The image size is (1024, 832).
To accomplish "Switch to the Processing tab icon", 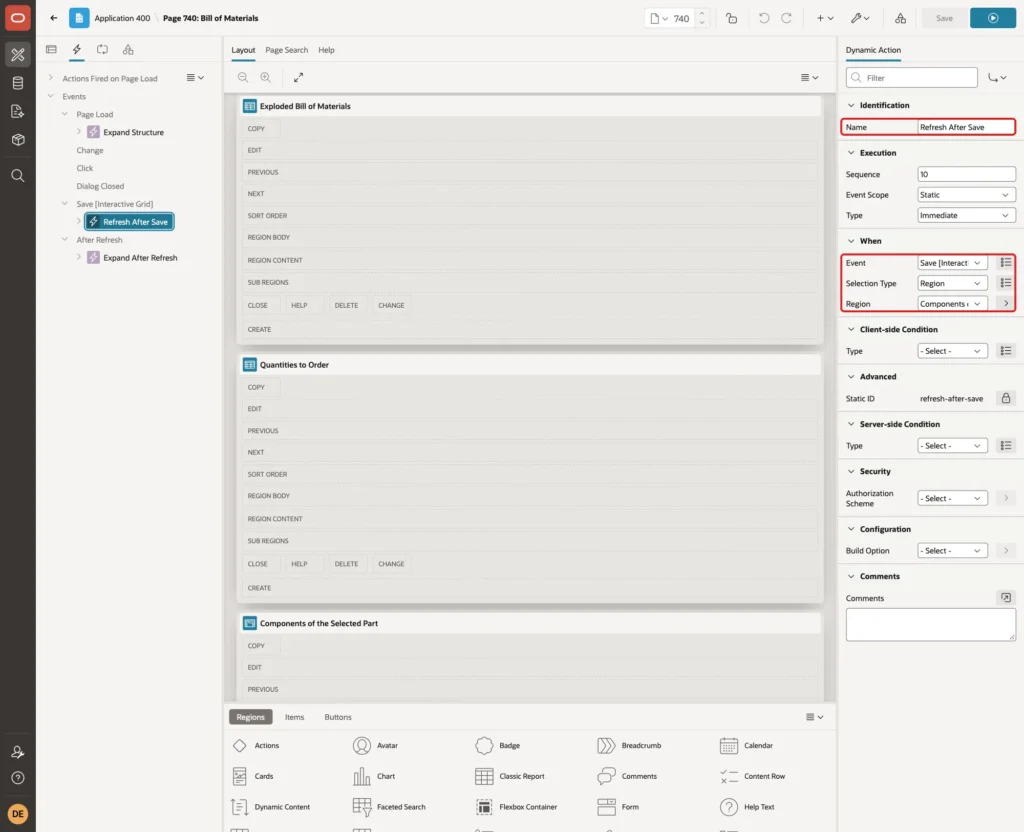I will pyautogui.click(x=102, y=50).
